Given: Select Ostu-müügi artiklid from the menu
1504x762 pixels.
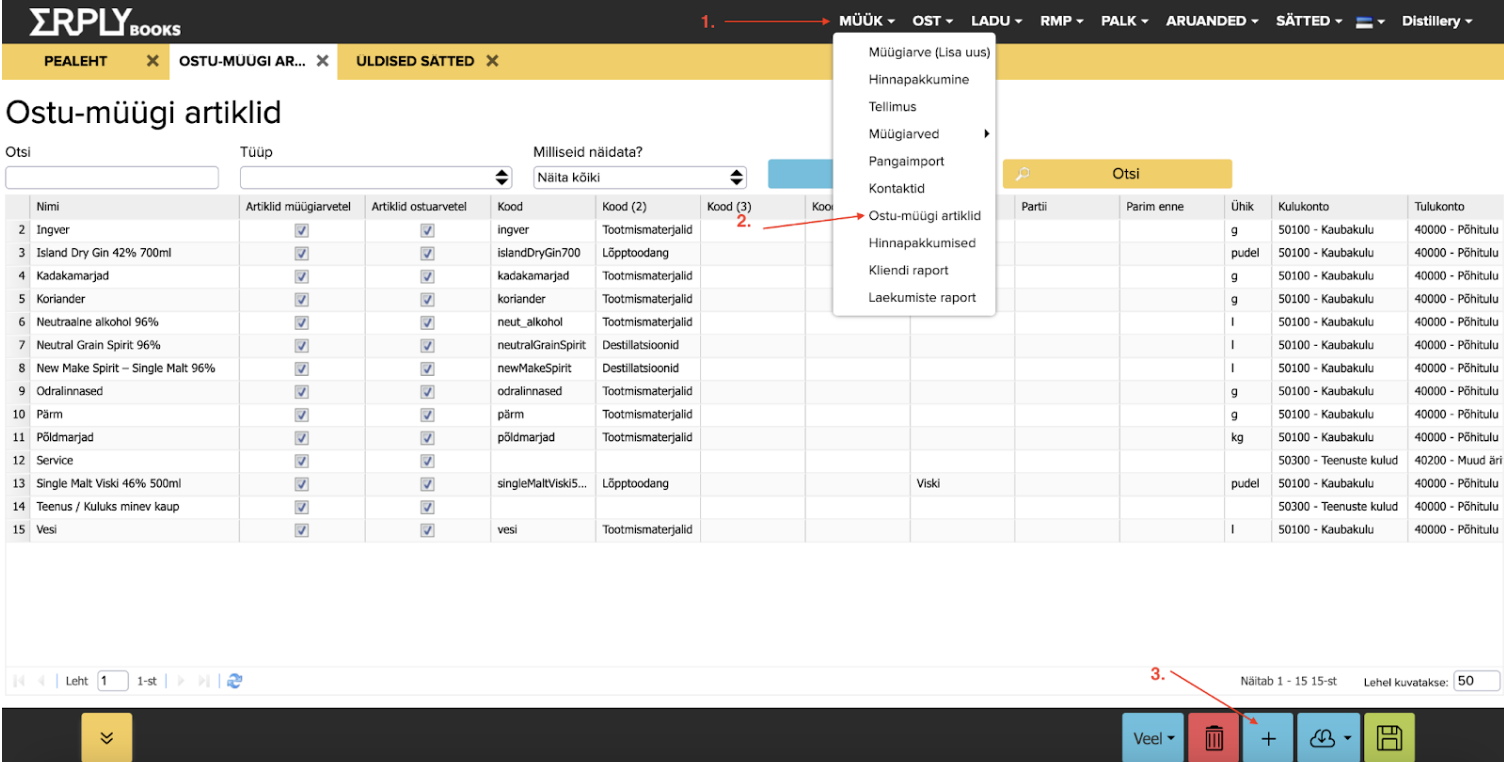Looking at the screenshot, I should (924, 216).
